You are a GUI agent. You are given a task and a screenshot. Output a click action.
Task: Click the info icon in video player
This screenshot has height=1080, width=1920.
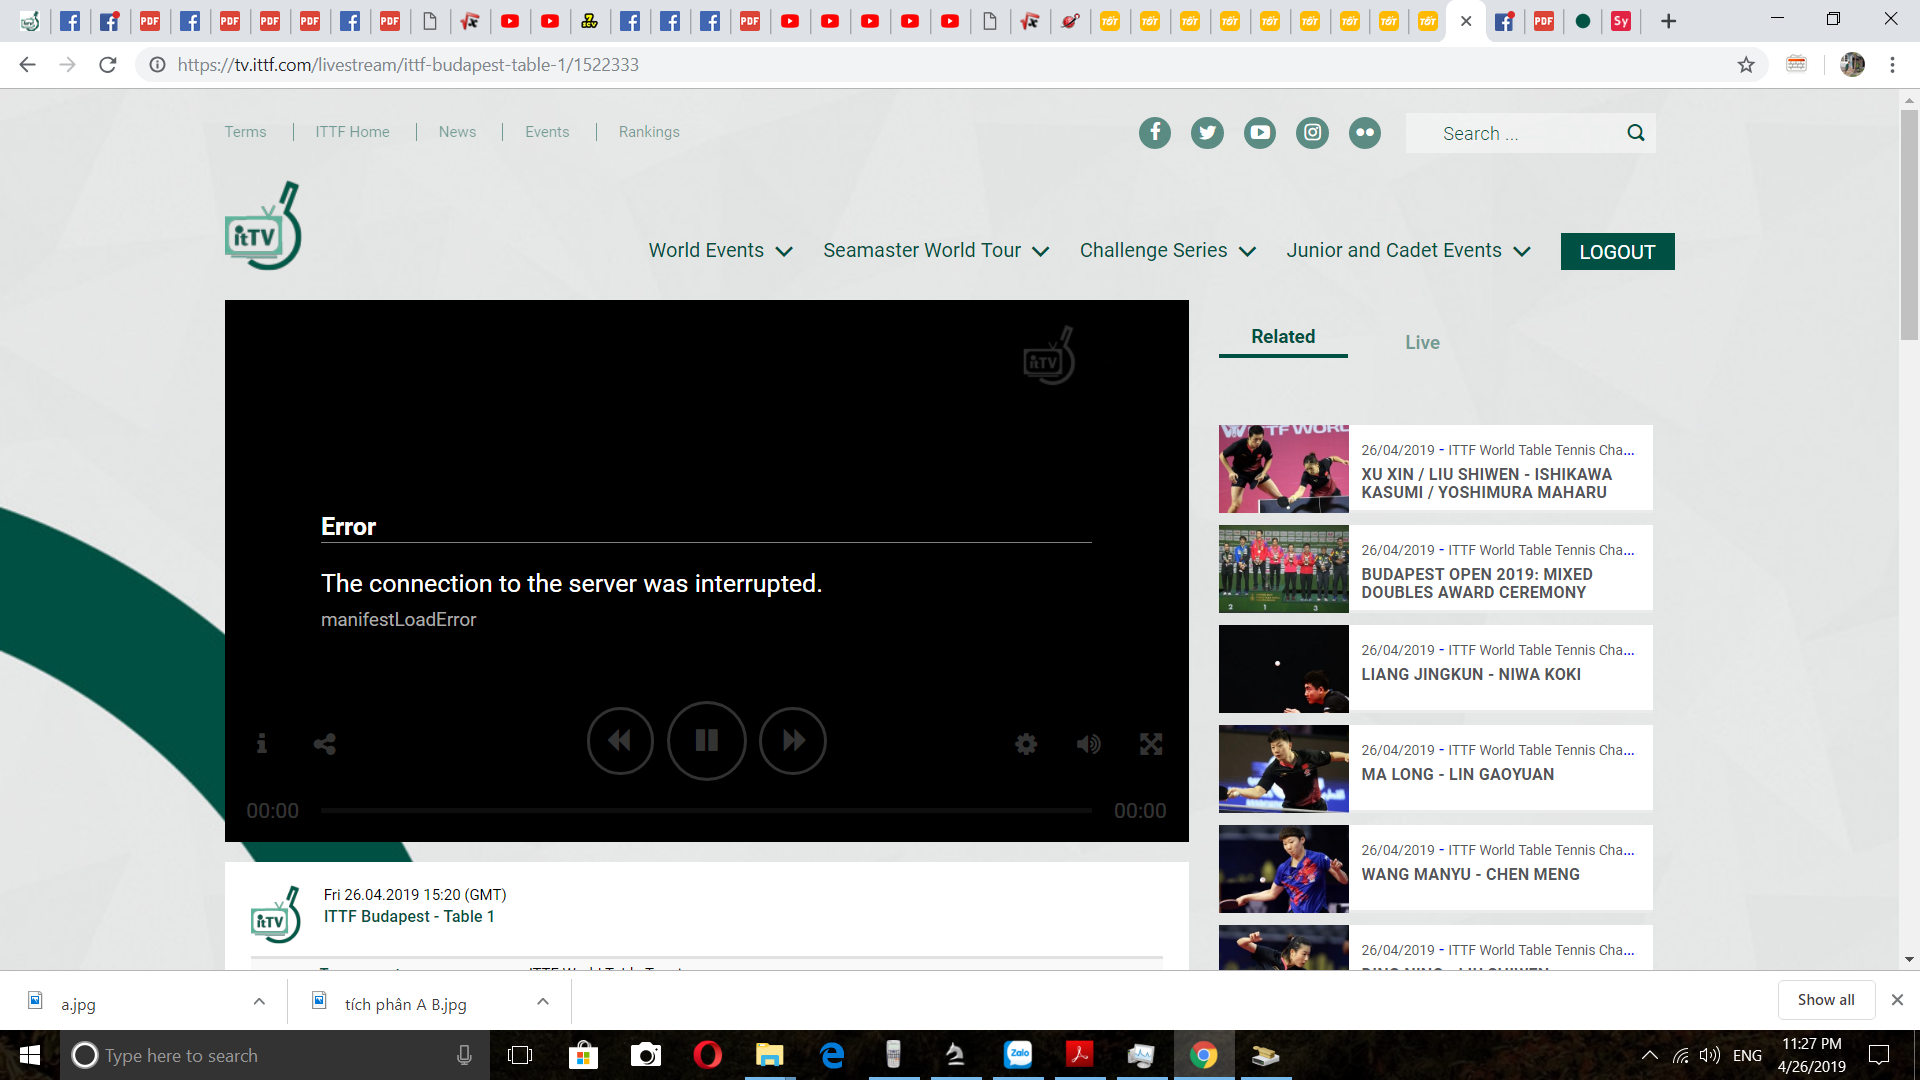coord(261,744)
